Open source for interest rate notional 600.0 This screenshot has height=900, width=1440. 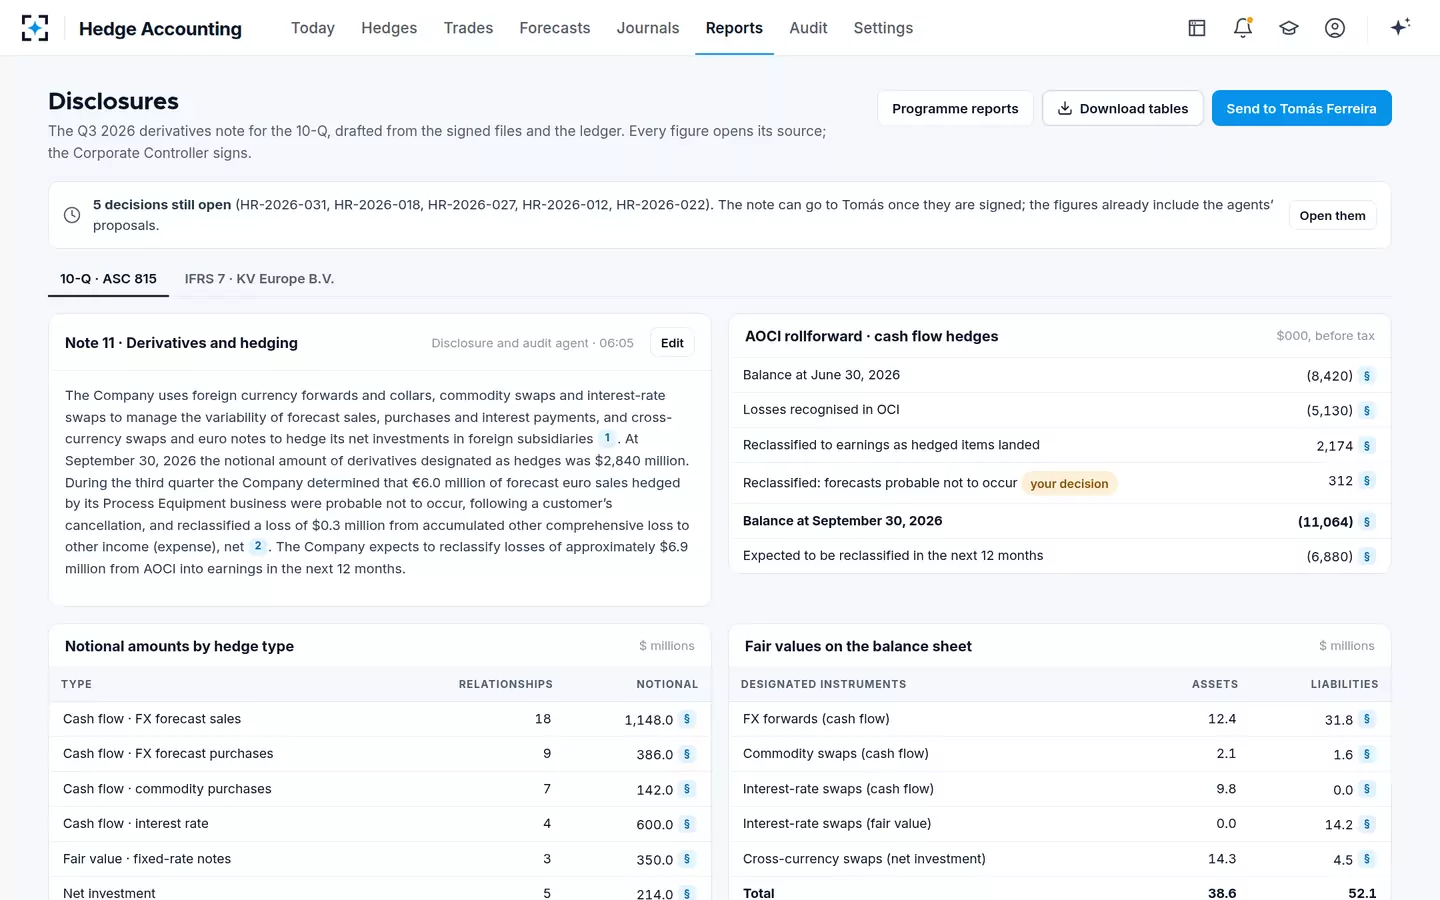point(687,825)
